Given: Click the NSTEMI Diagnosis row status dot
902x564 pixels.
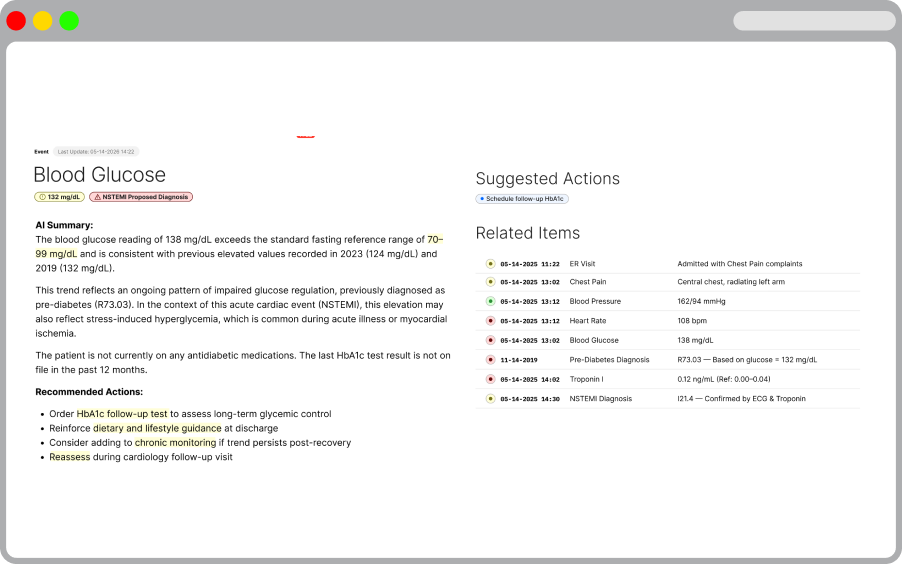Looking at the screenshot, I should pyautogui.click(x=491, y=398).
